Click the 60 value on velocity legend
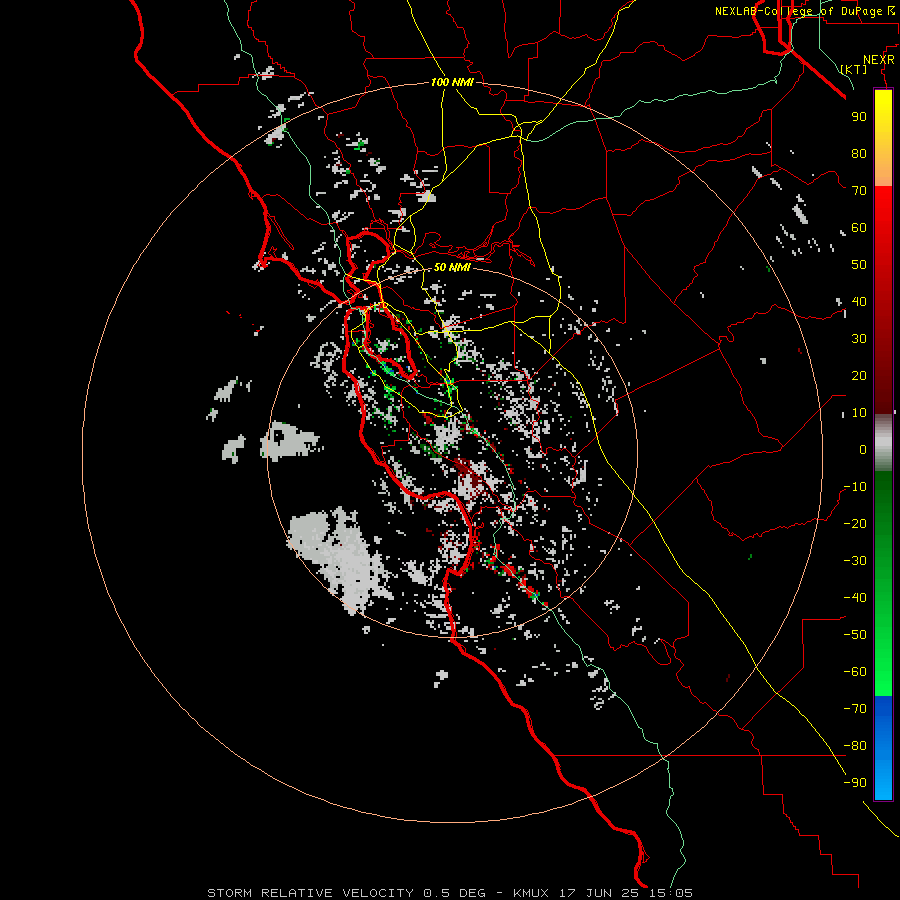The height and width of the screenshot is (900, 900). tap(859, 227)
